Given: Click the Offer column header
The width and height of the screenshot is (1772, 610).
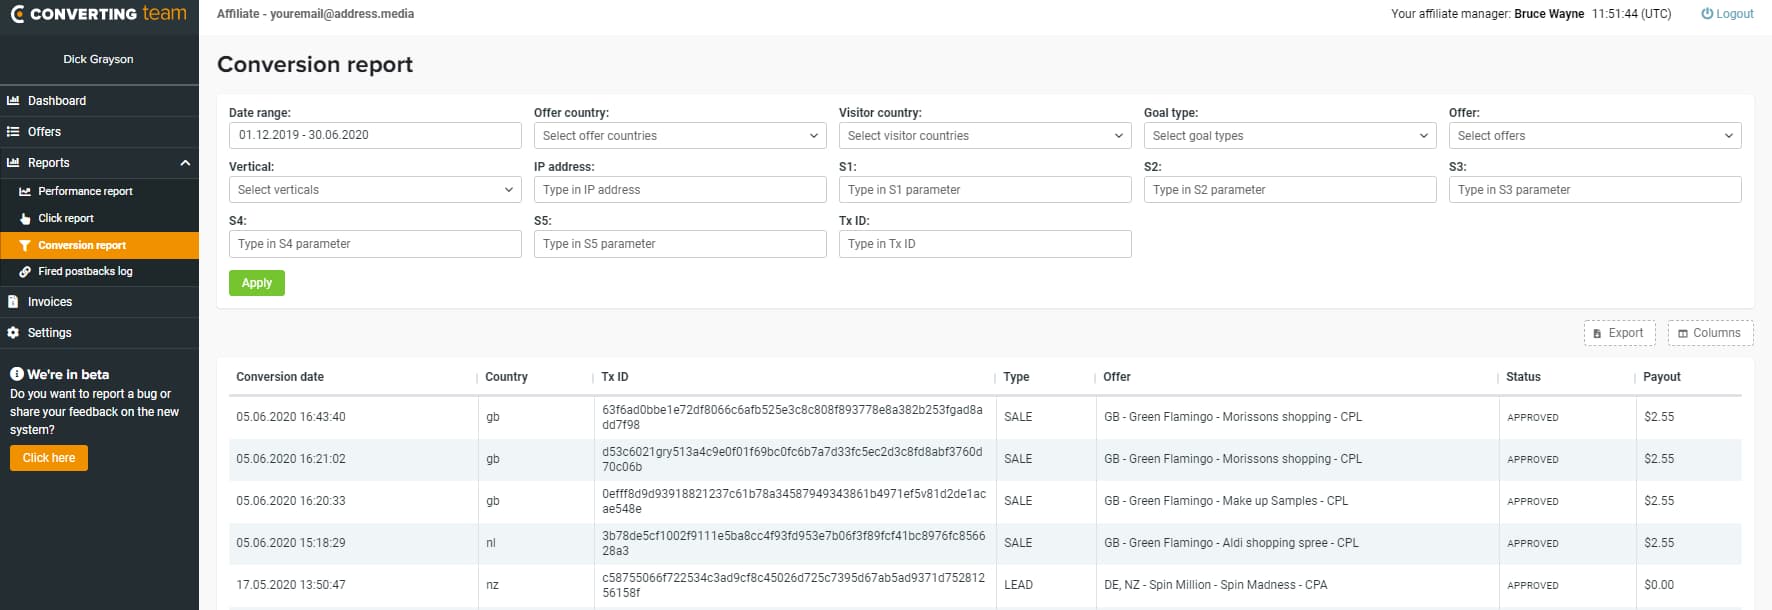Looking at the screenshot, I should pos(1117,377).
